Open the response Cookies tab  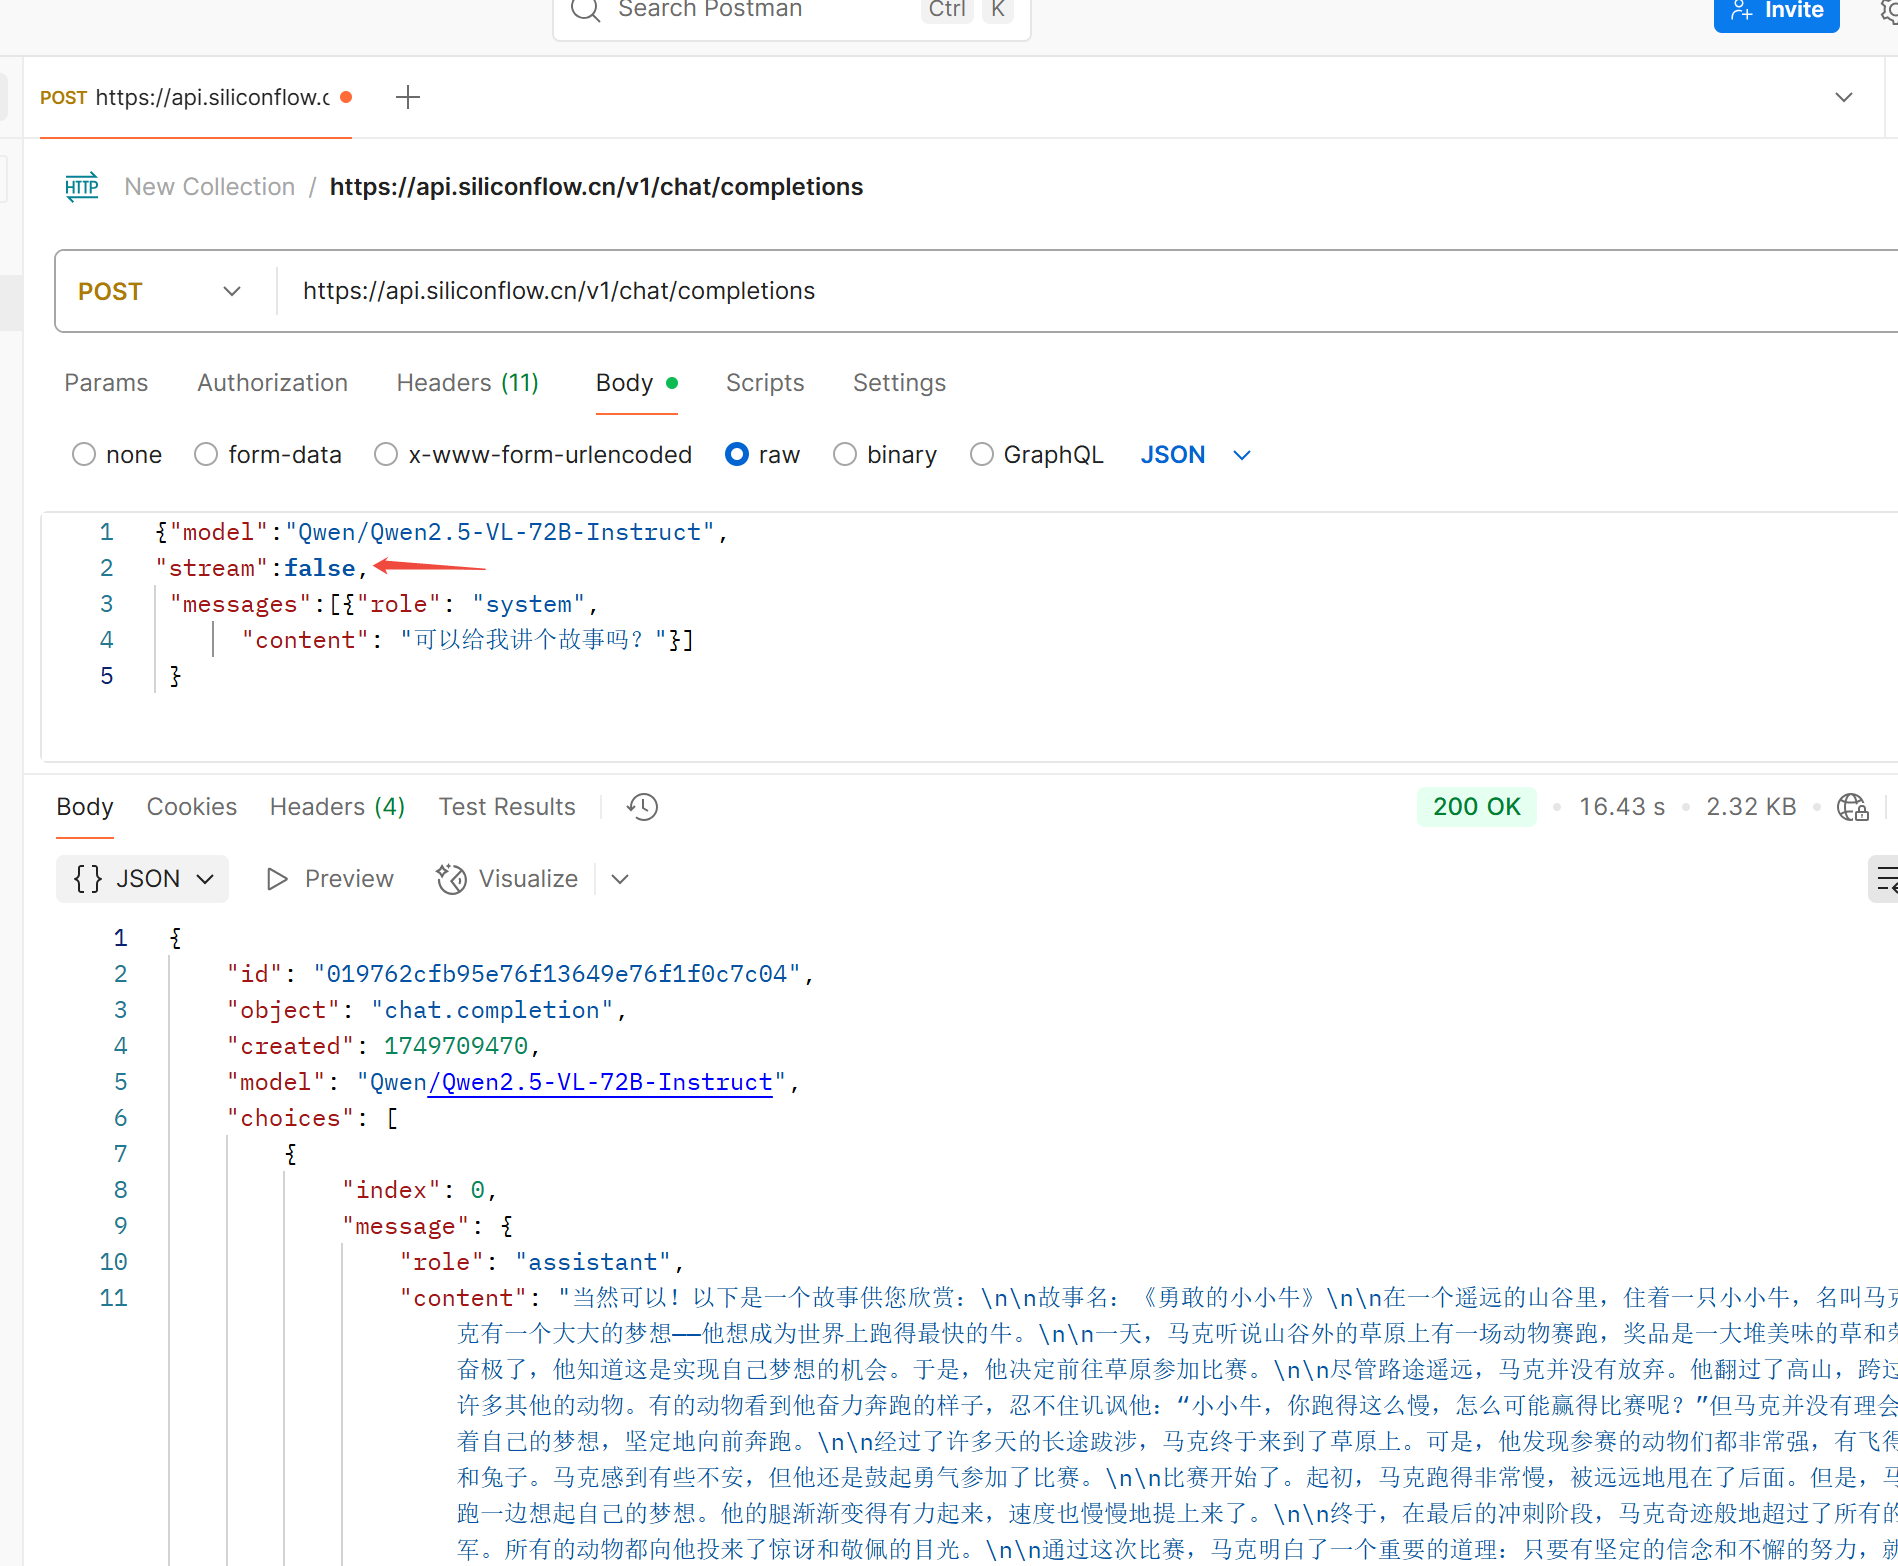(192, 807)
